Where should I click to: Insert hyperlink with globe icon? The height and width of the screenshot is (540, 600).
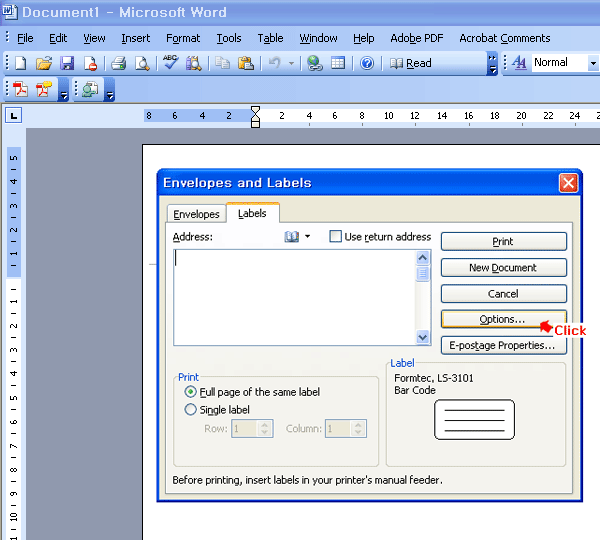tap(315, 63)
